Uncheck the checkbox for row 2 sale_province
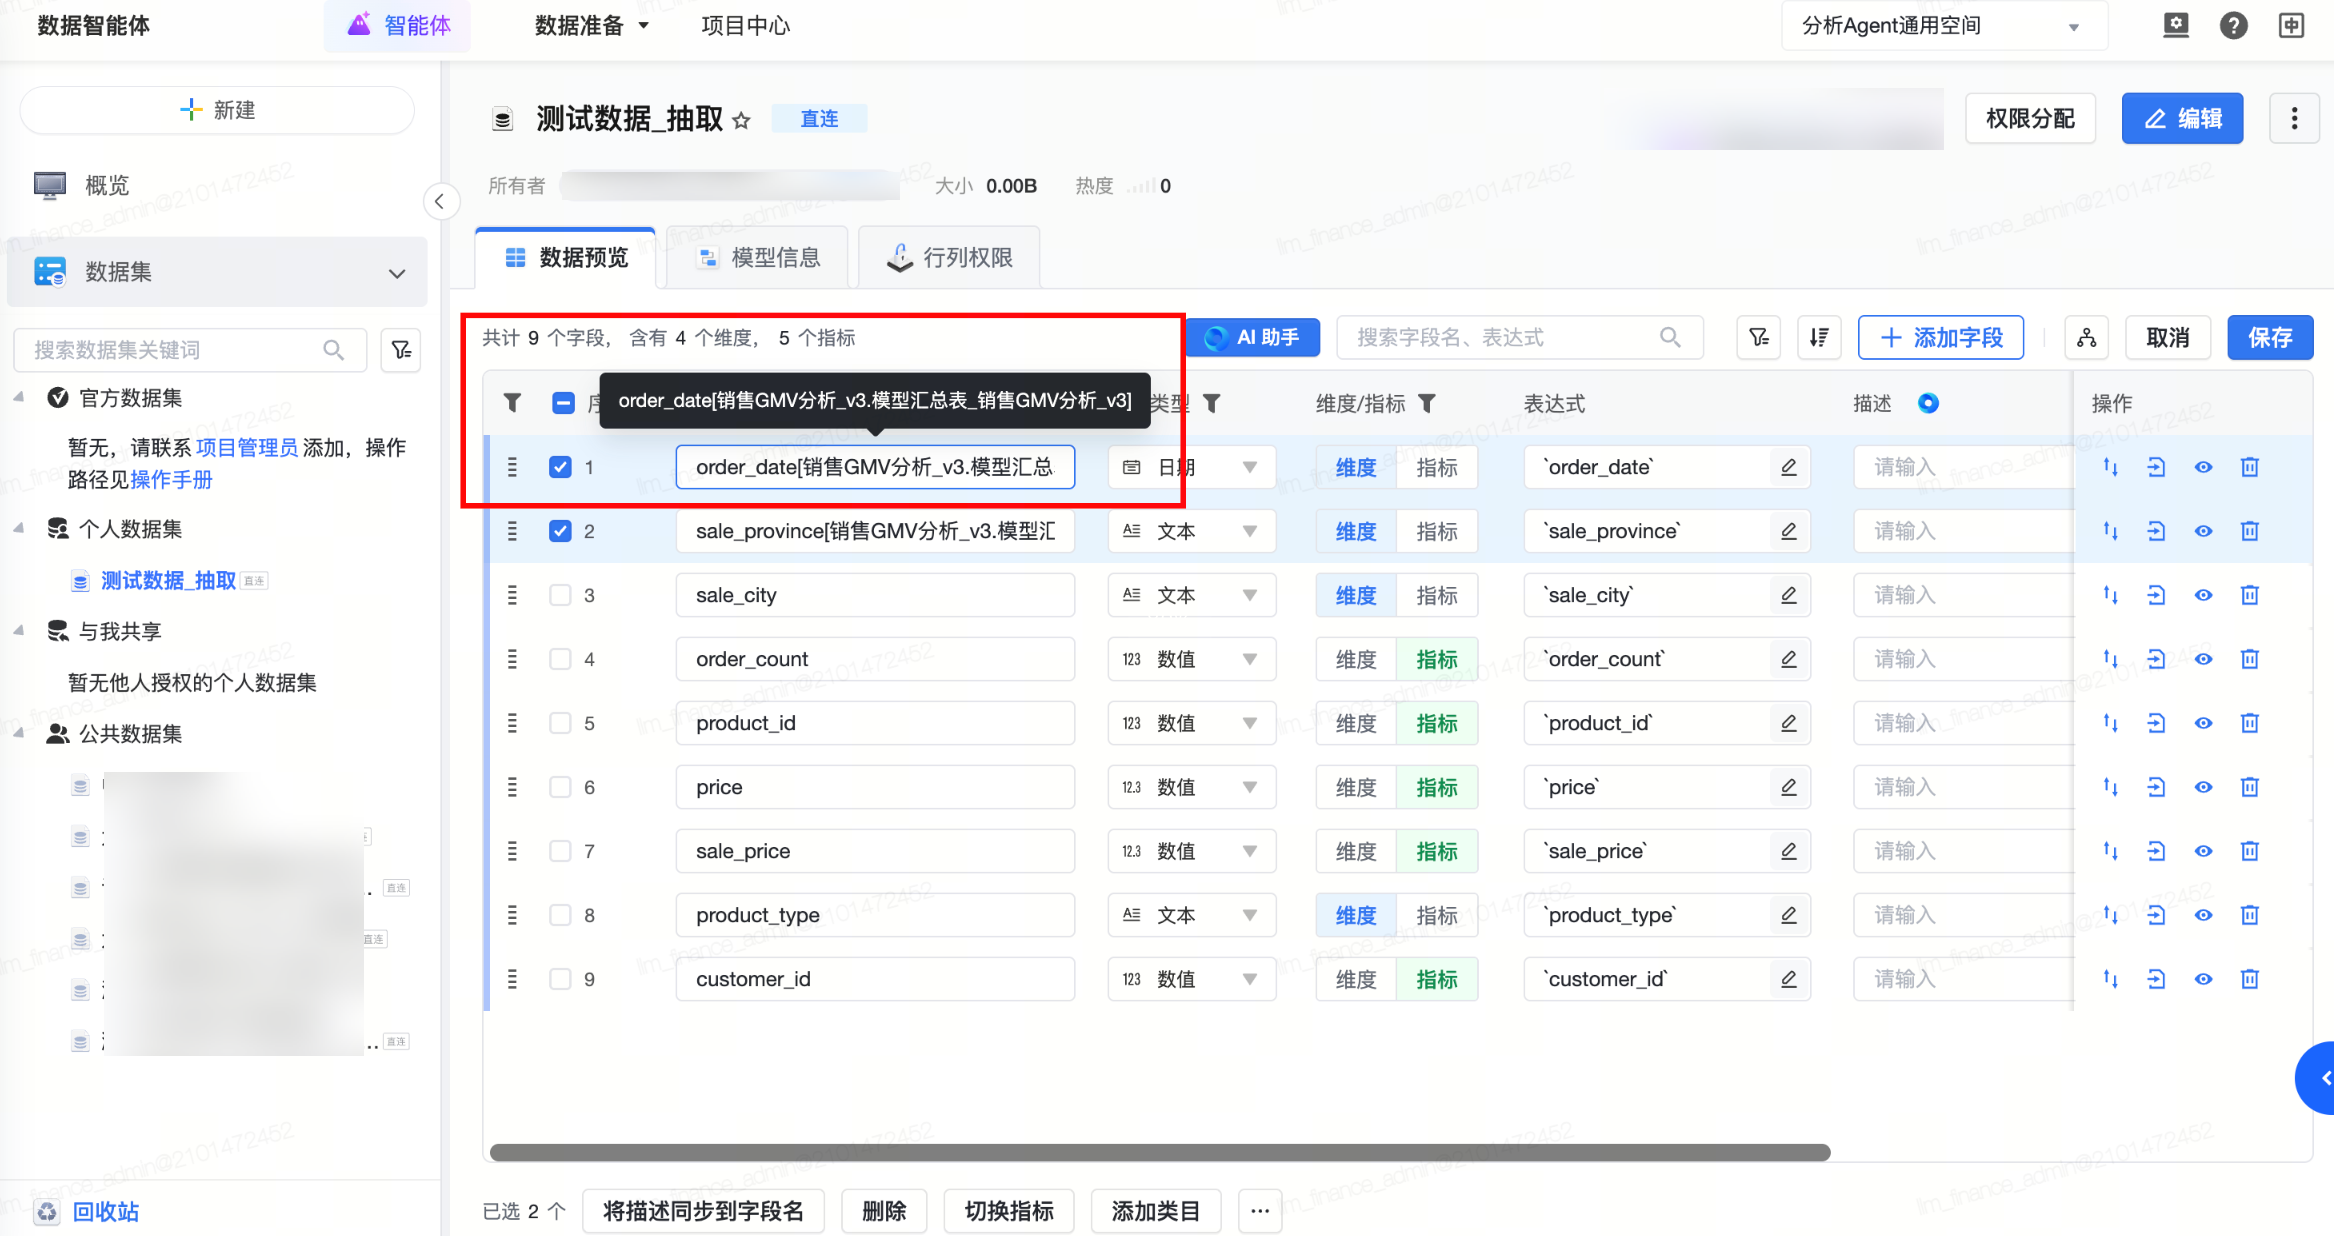The image size is (2334, 1236). [560, 531]
